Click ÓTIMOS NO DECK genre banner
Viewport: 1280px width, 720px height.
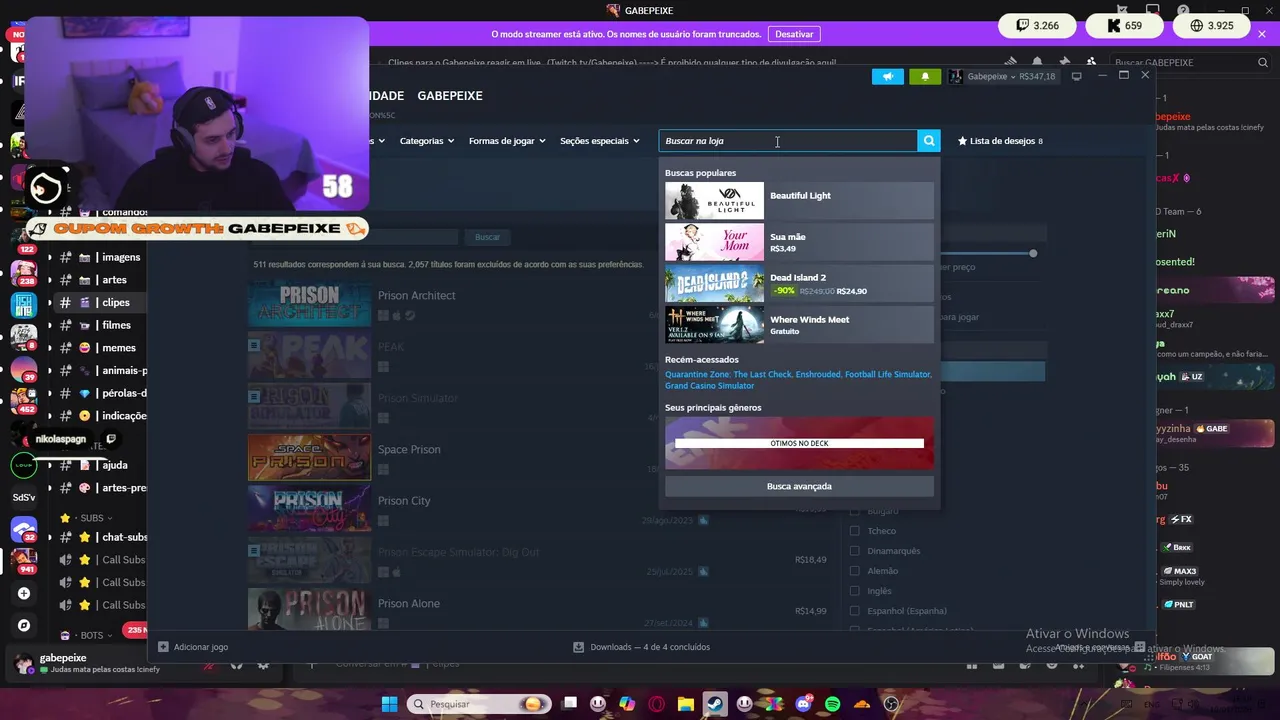pyautogui.click(x=799, y=443)
